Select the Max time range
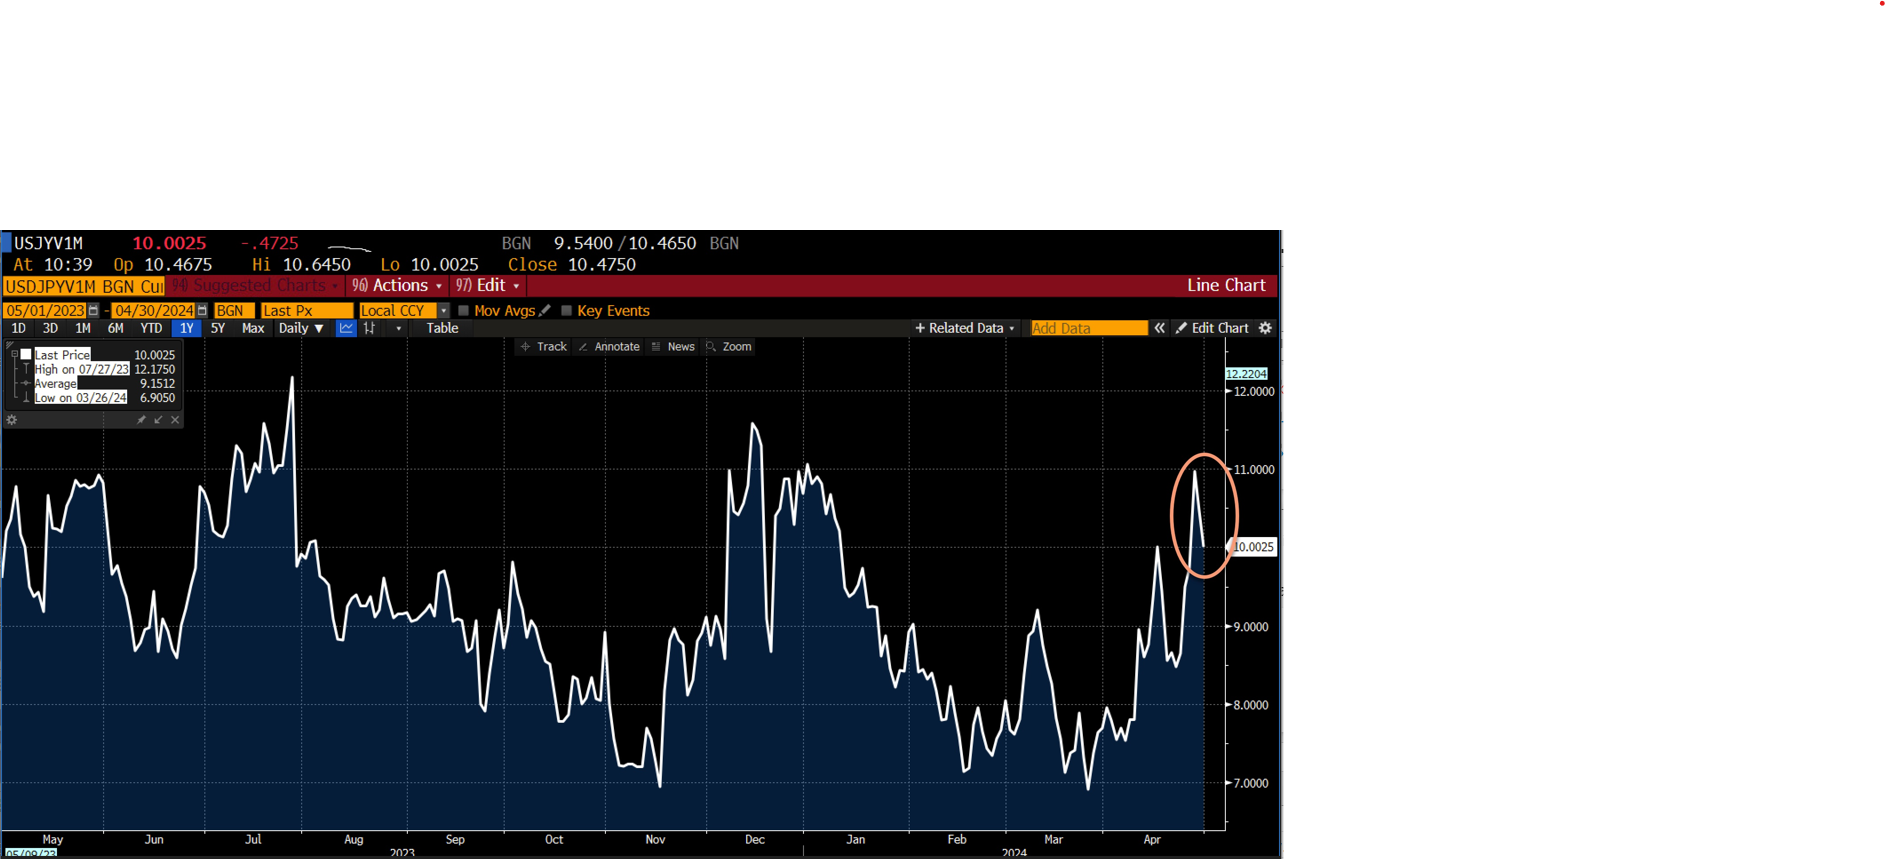Screen dimensions: 1886x859 (253, 328)
